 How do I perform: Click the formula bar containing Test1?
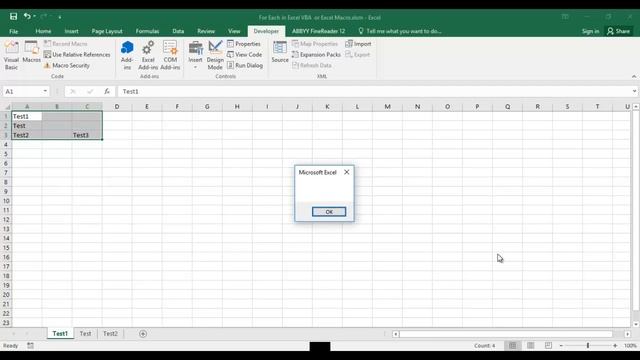(373, 91)
